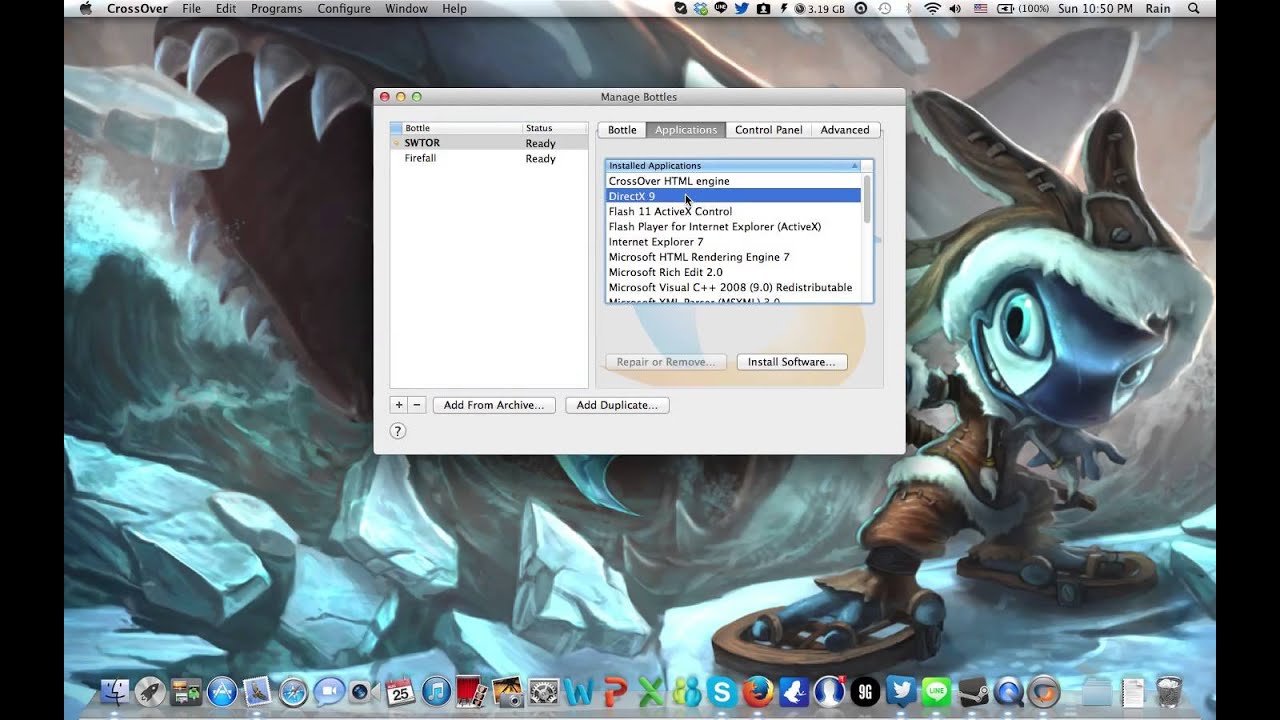Click the Repair or Remove button
This screenshot has height=720, width=1280.
coord(666,362)
